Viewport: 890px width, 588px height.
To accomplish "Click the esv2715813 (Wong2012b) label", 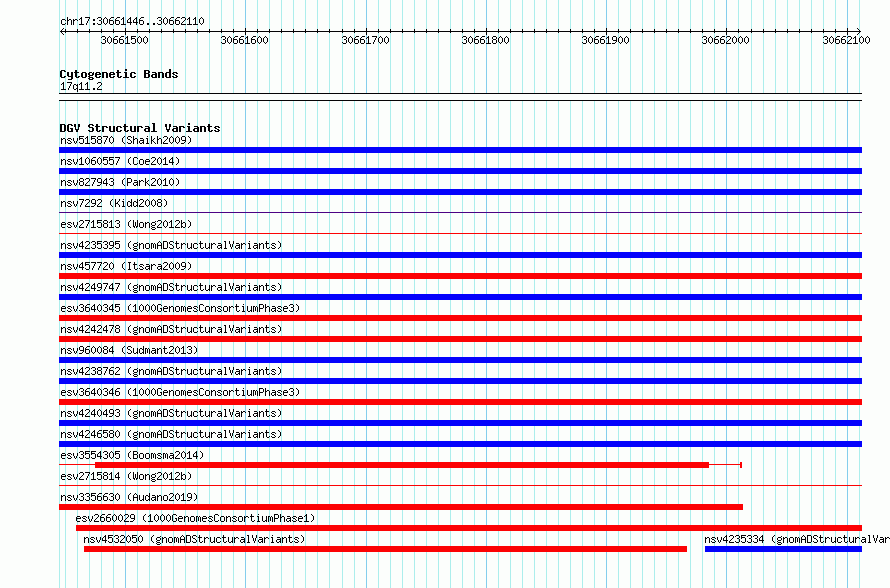I will [126, 224].
